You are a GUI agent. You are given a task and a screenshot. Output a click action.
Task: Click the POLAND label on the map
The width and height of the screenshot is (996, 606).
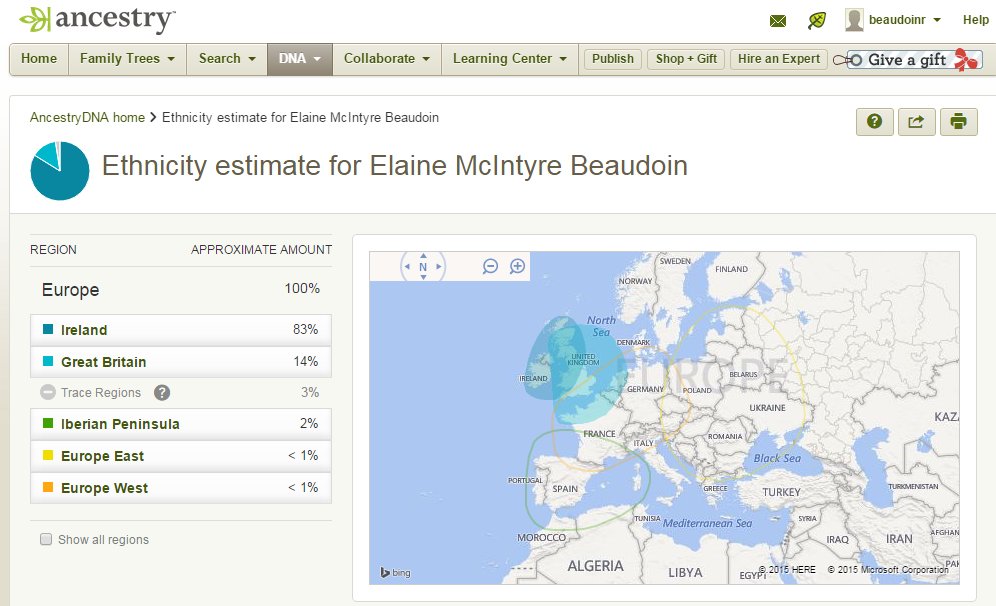[697, 391]
